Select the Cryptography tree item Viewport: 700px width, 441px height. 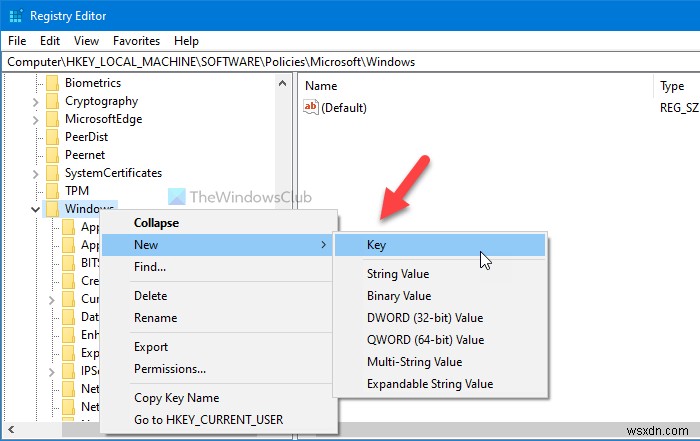tap(101, 101)
